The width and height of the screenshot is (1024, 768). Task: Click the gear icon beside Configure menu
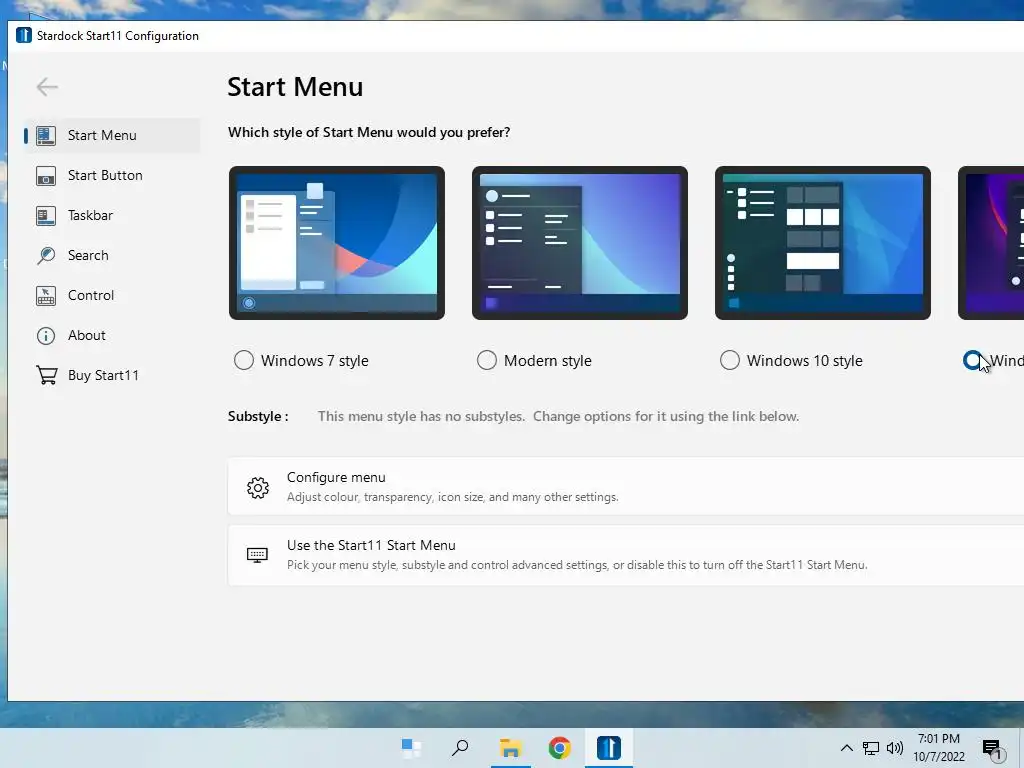point(258,487)
